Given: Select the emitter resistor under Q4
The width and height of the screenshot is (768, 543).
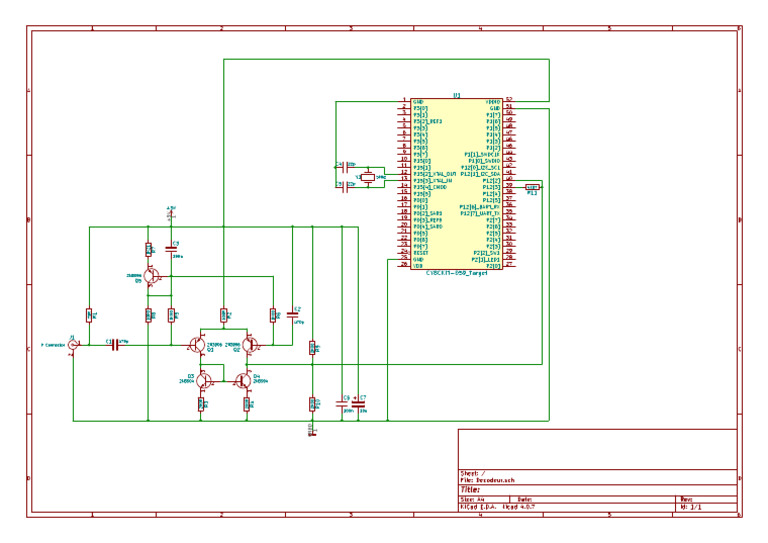Looking at the screenshot, I should 247,404.
